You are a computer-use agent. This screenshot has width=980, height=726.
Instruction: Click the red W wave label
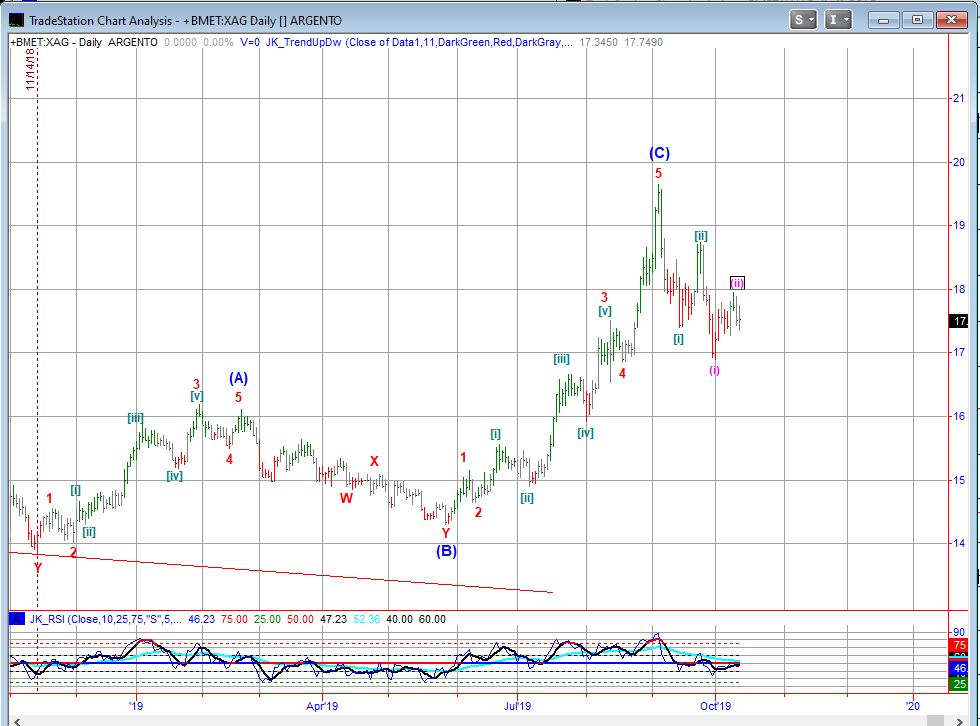(346, 498)
